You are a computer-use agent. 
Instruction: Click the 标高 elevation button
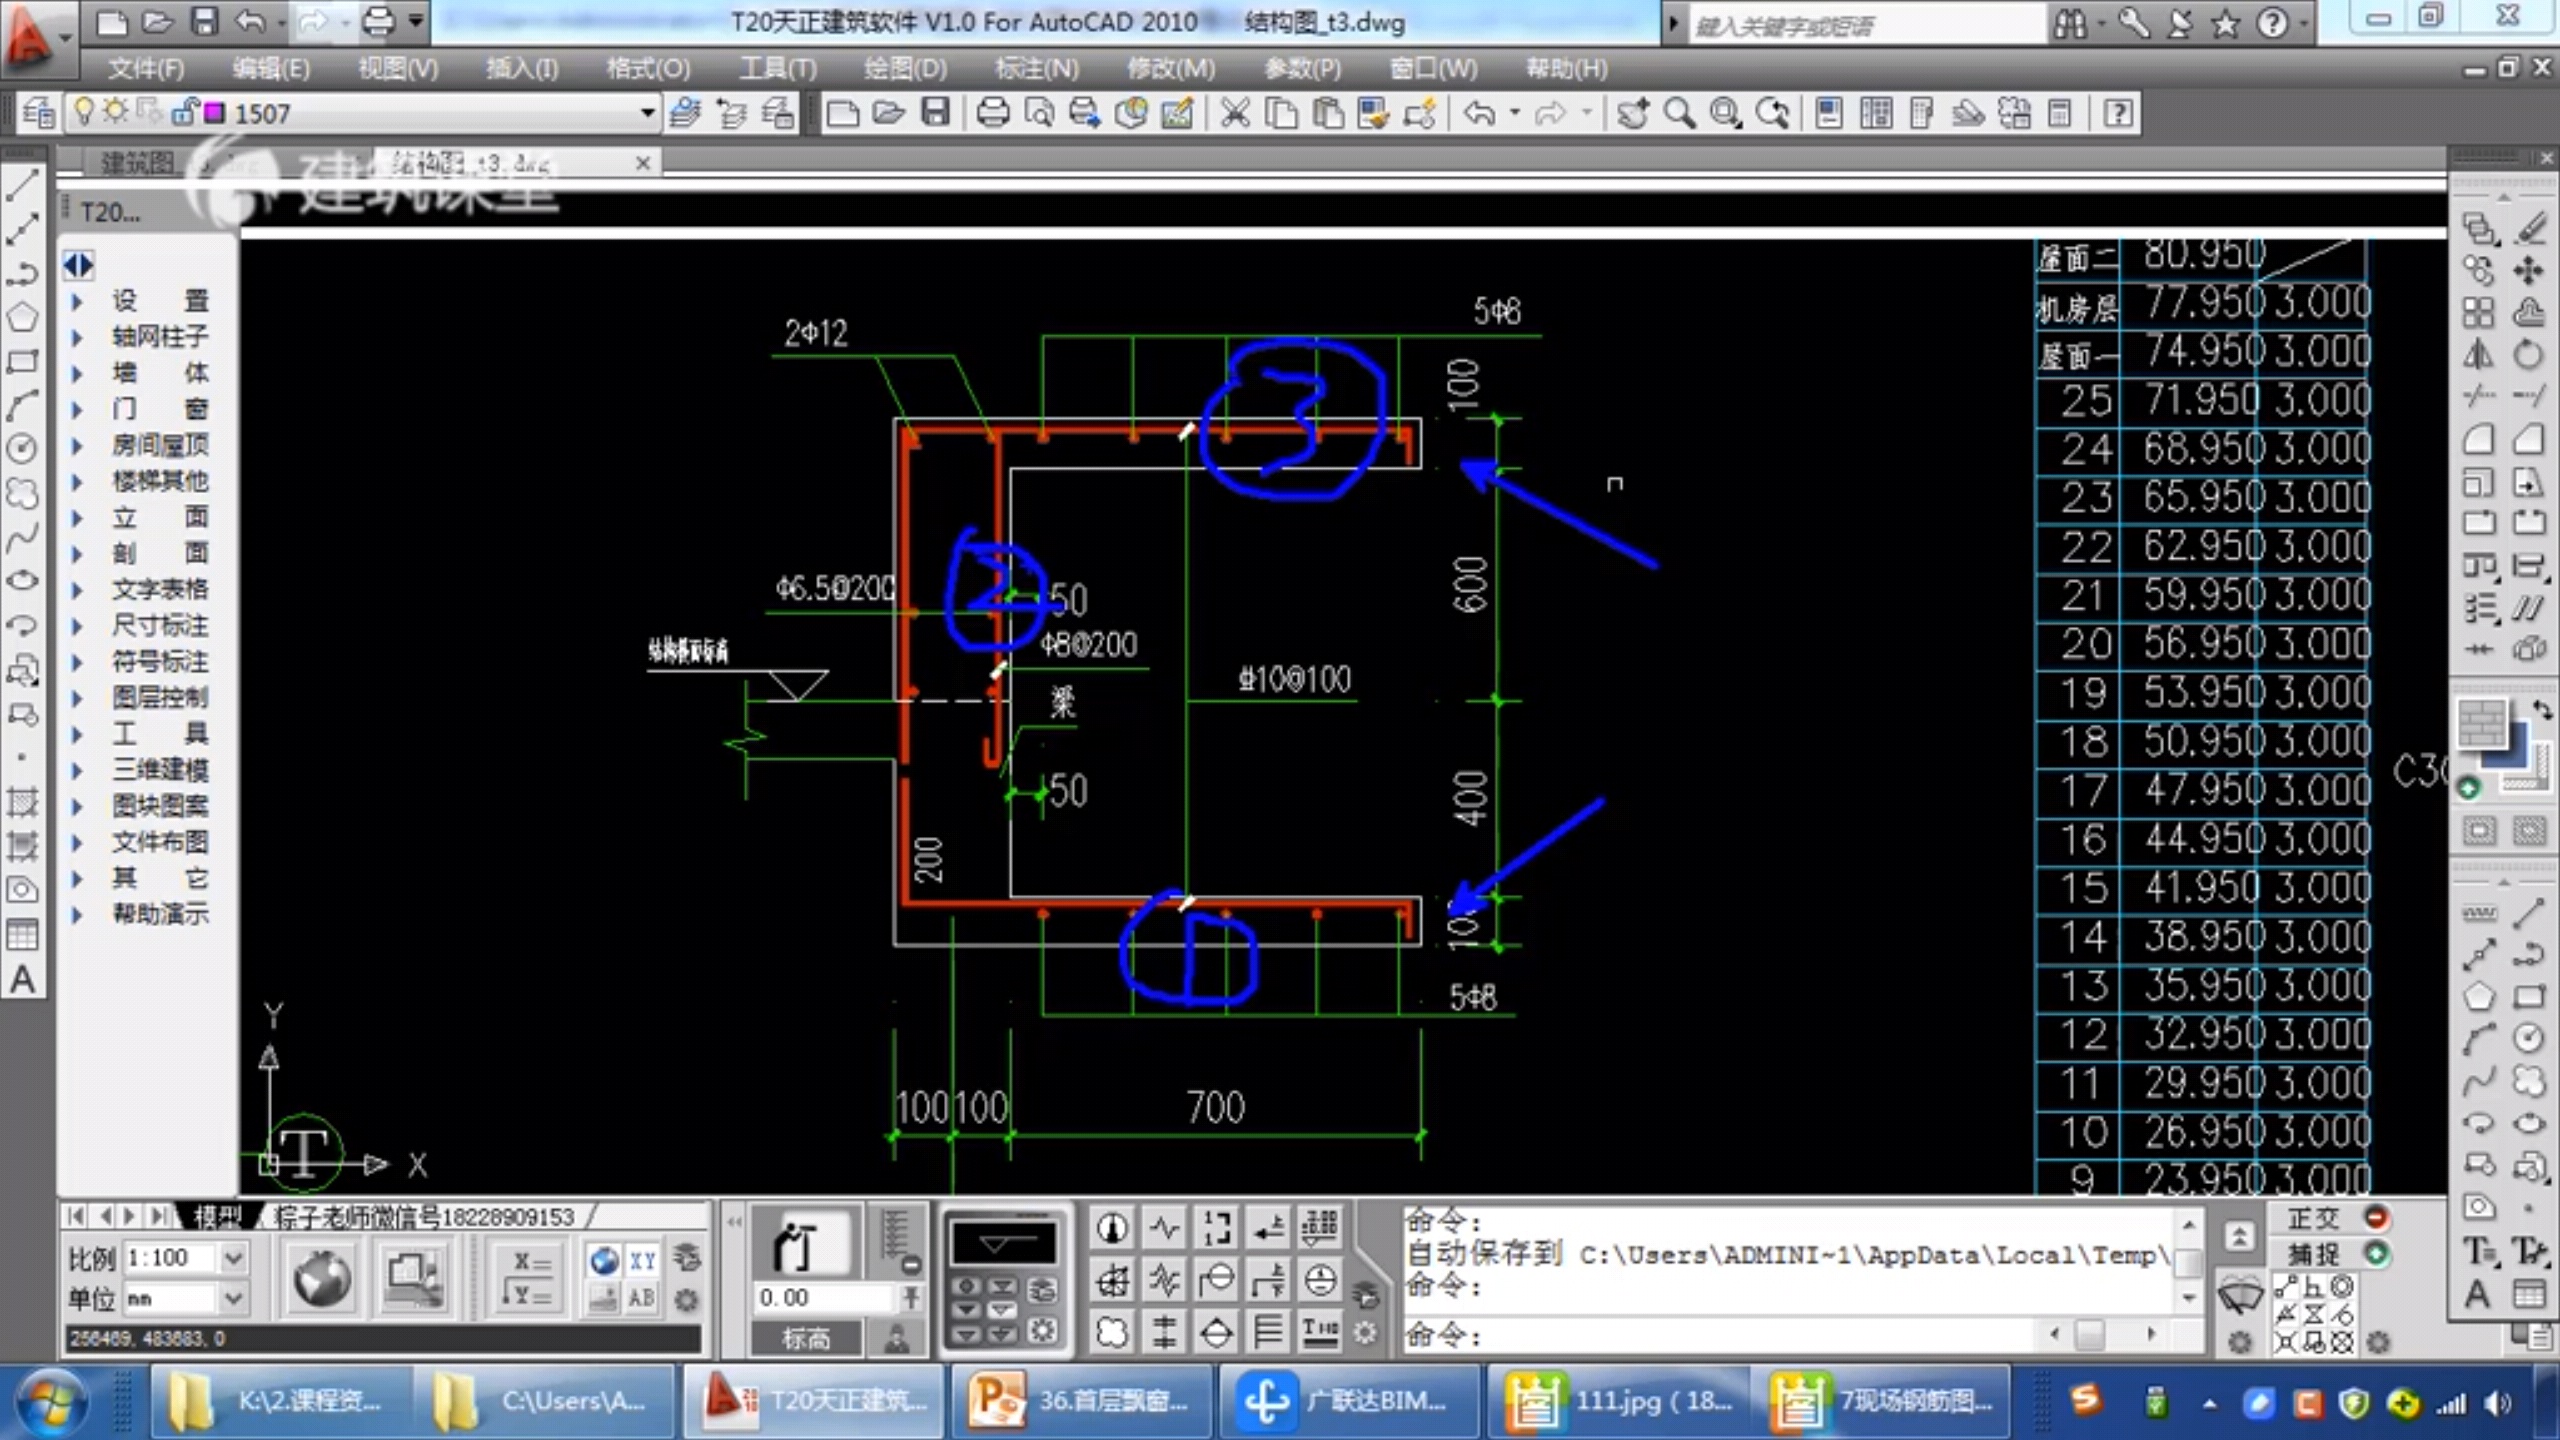pyautogui.click(x=806, y=1338)
